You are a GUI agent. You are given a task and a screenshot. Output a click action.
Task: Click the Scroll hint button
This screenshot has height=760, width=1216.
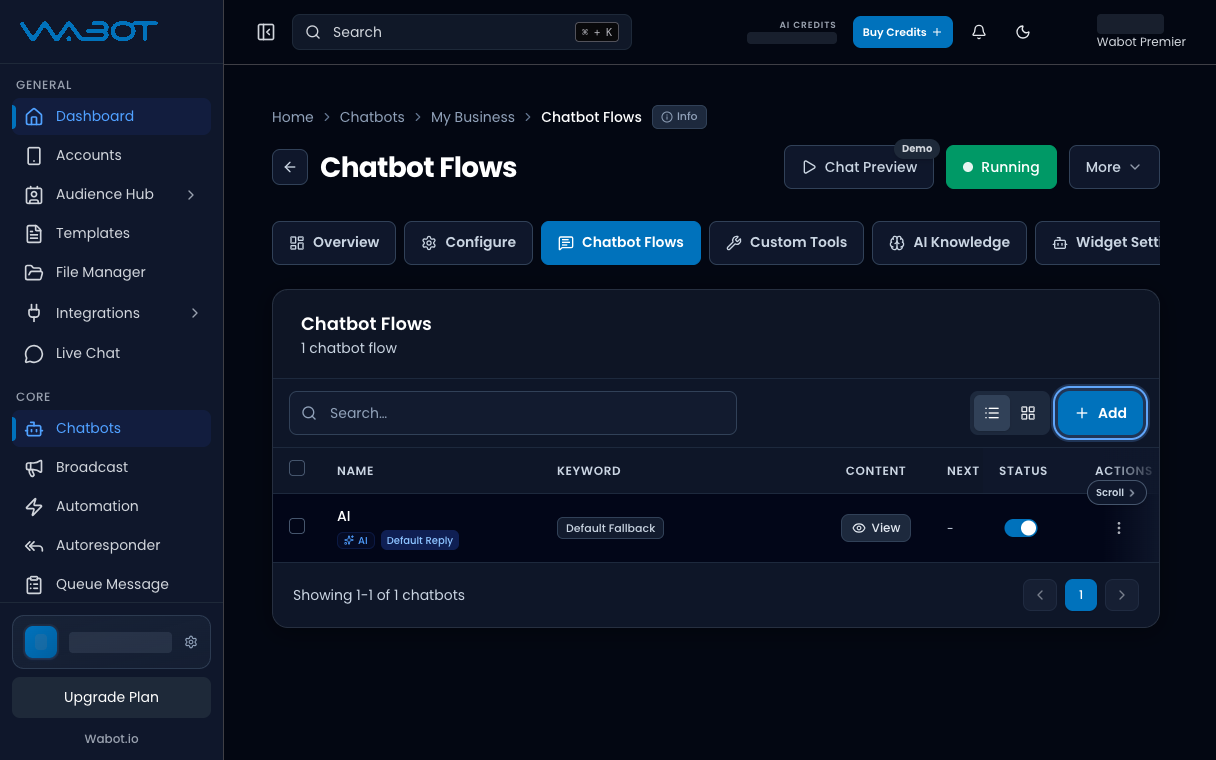1116,492
